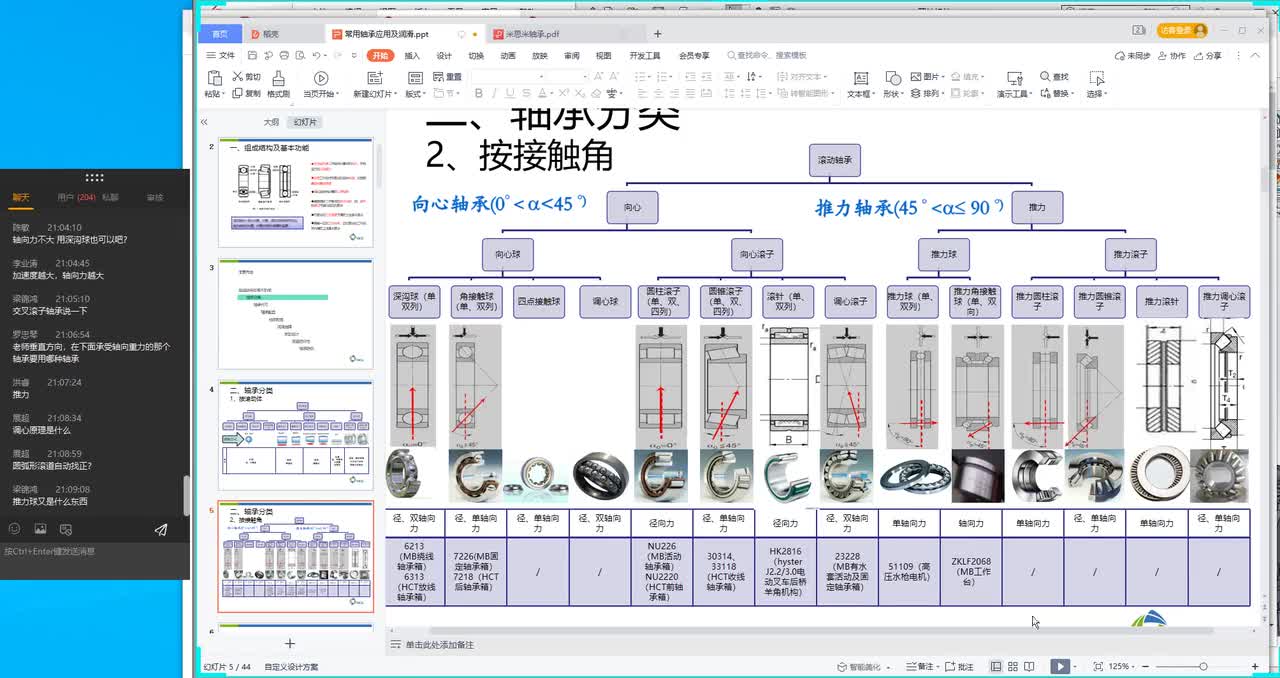Insert a Picture (图片)
This screenshot has height=678, width=1280.
[928, 77]
